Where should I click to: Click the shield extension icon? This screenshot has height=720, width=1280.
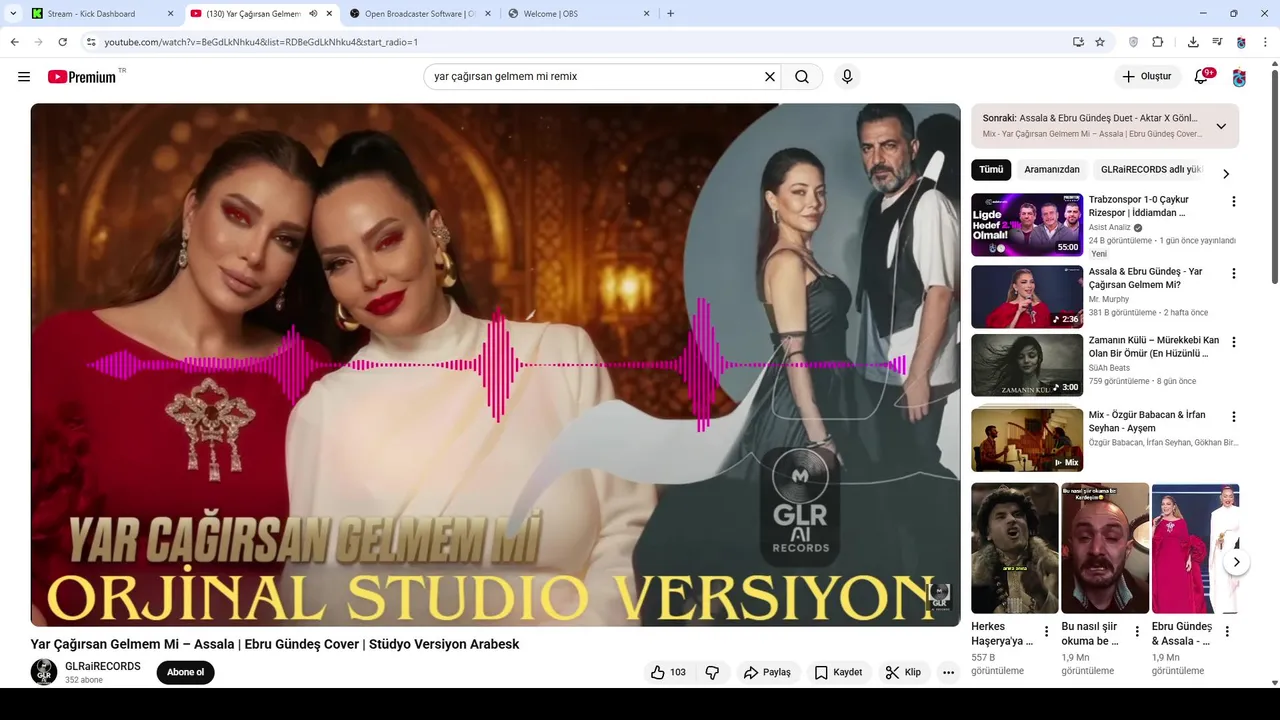point(1133,42)
